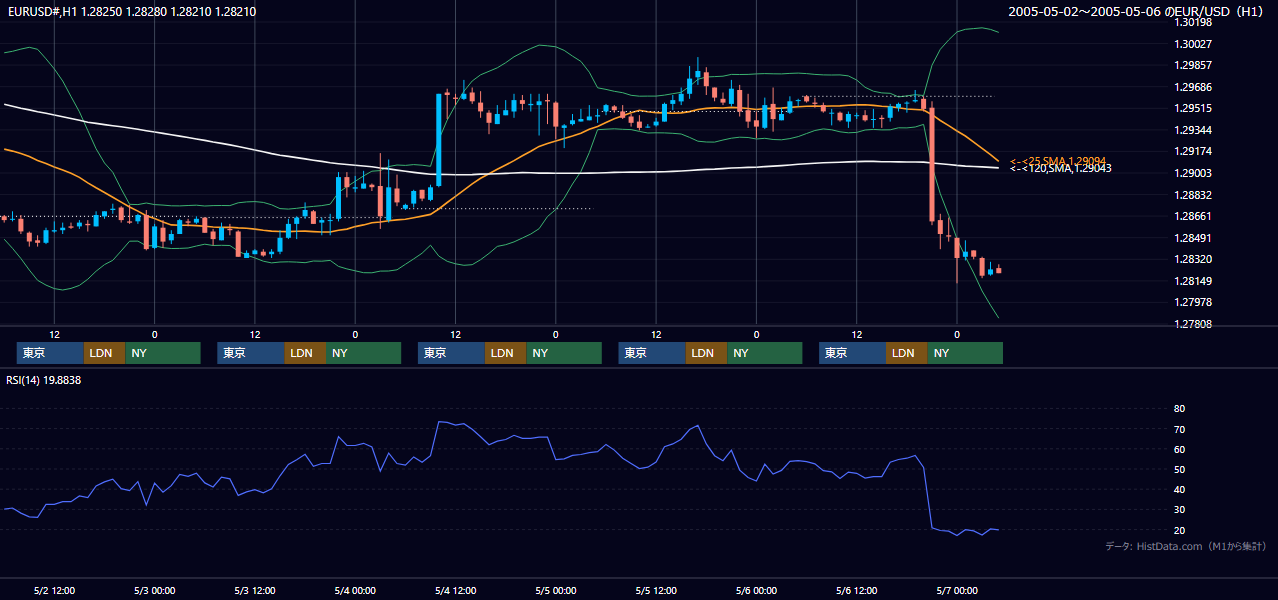Select the 2005-05-02～2005-05-06 EUR/USD (H1) heading
1278x600 pixels.
click(x=1137, y=11)
